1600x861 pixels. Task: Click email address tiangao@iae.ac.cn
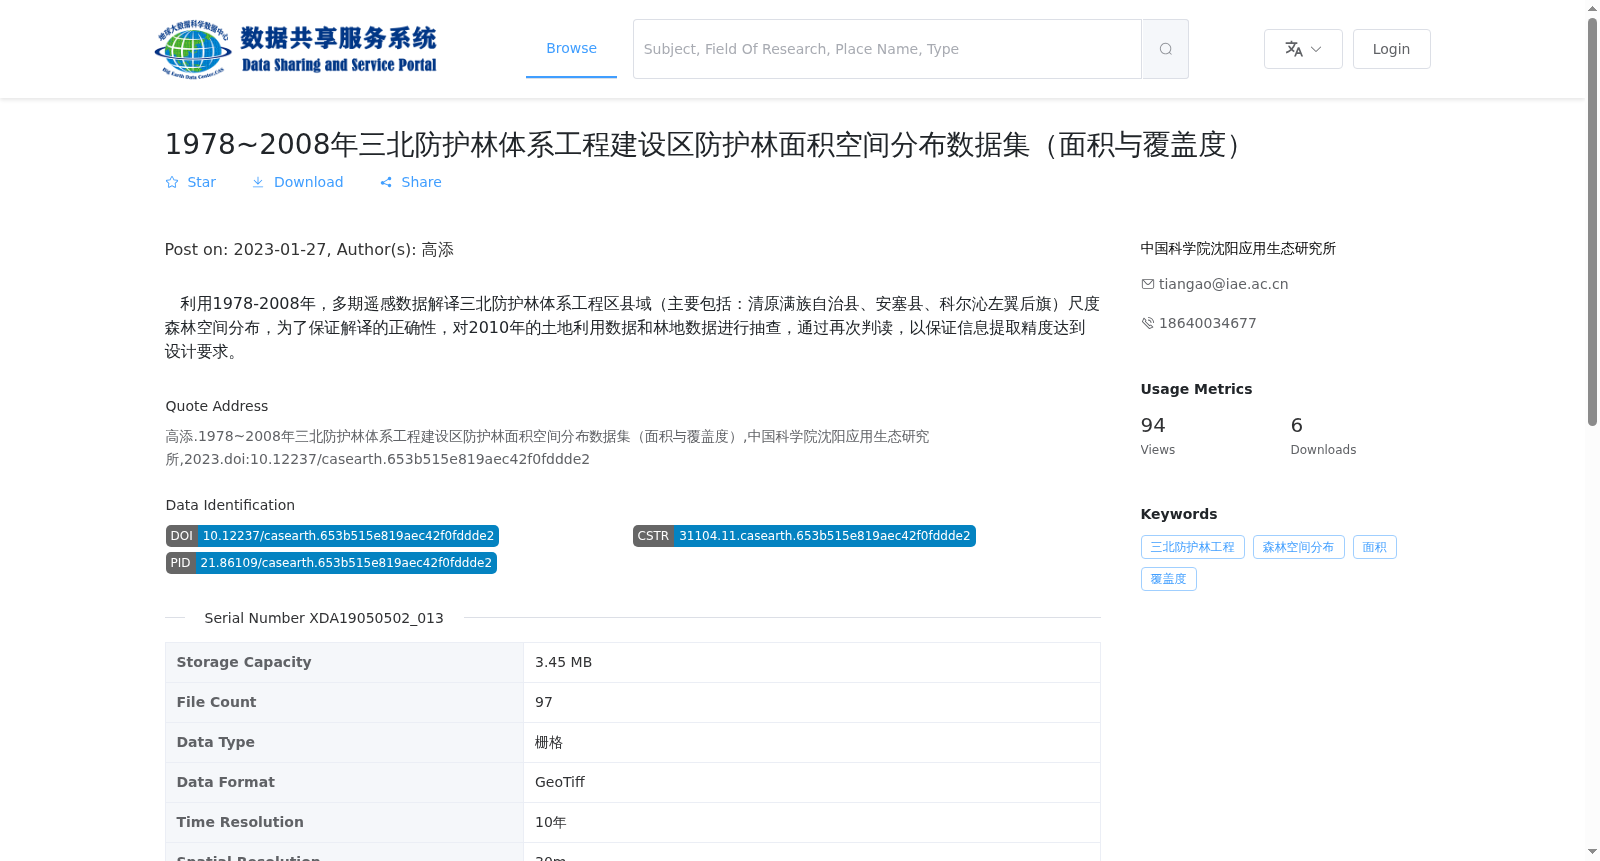coord(1223,284)
